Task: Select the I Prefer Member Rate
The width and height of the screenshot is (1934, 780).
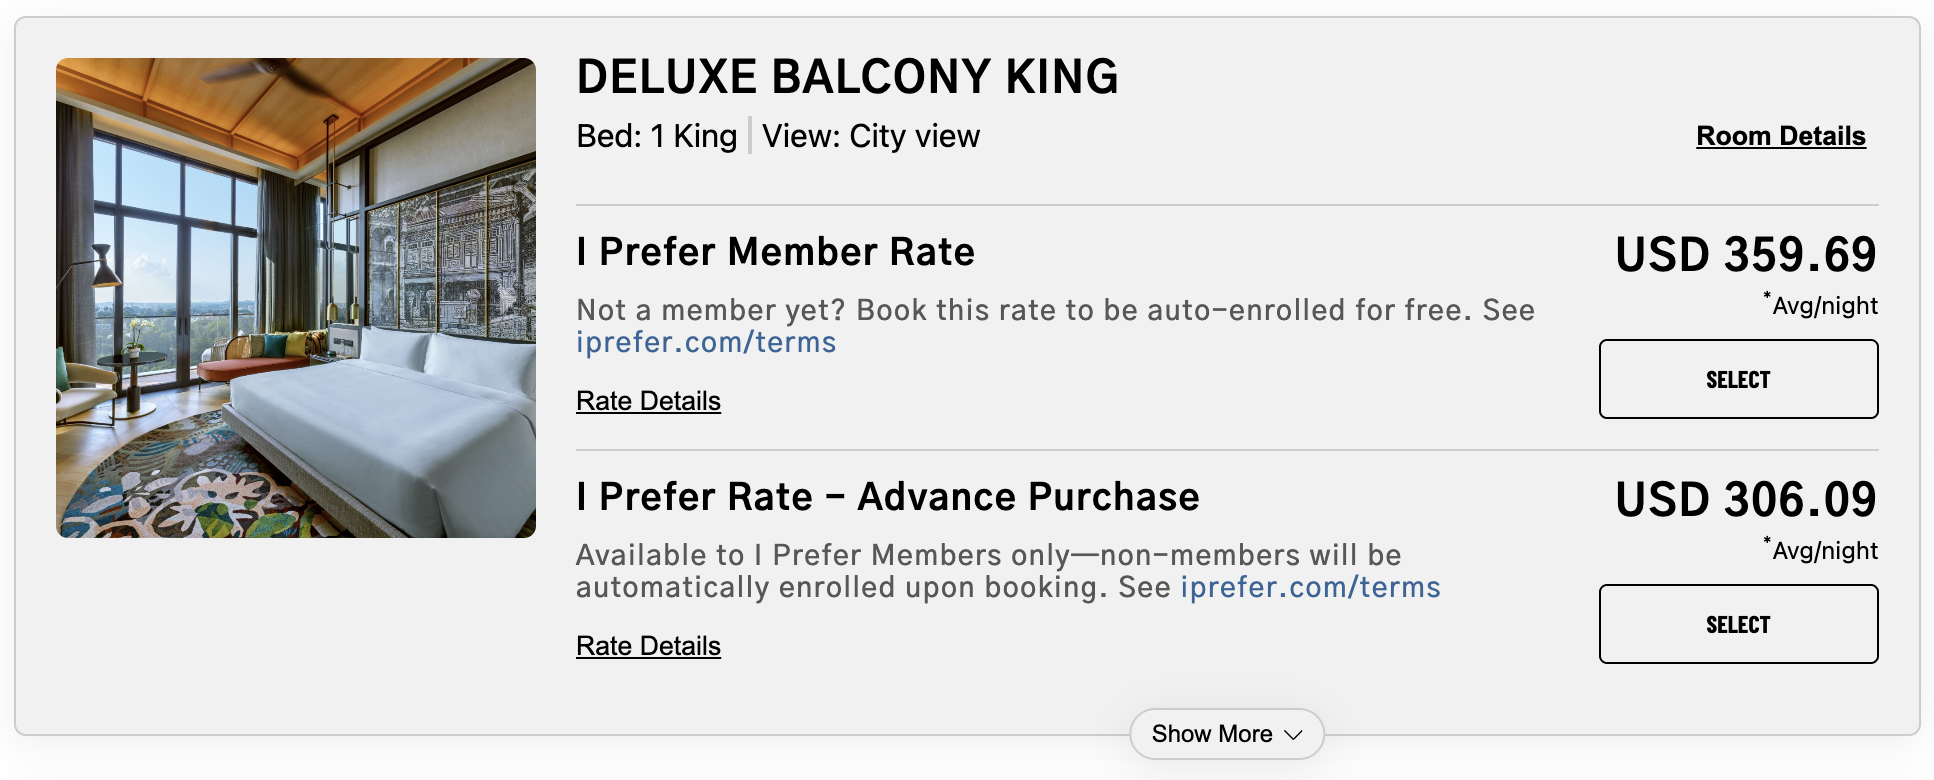Action: pos(1738,379)
